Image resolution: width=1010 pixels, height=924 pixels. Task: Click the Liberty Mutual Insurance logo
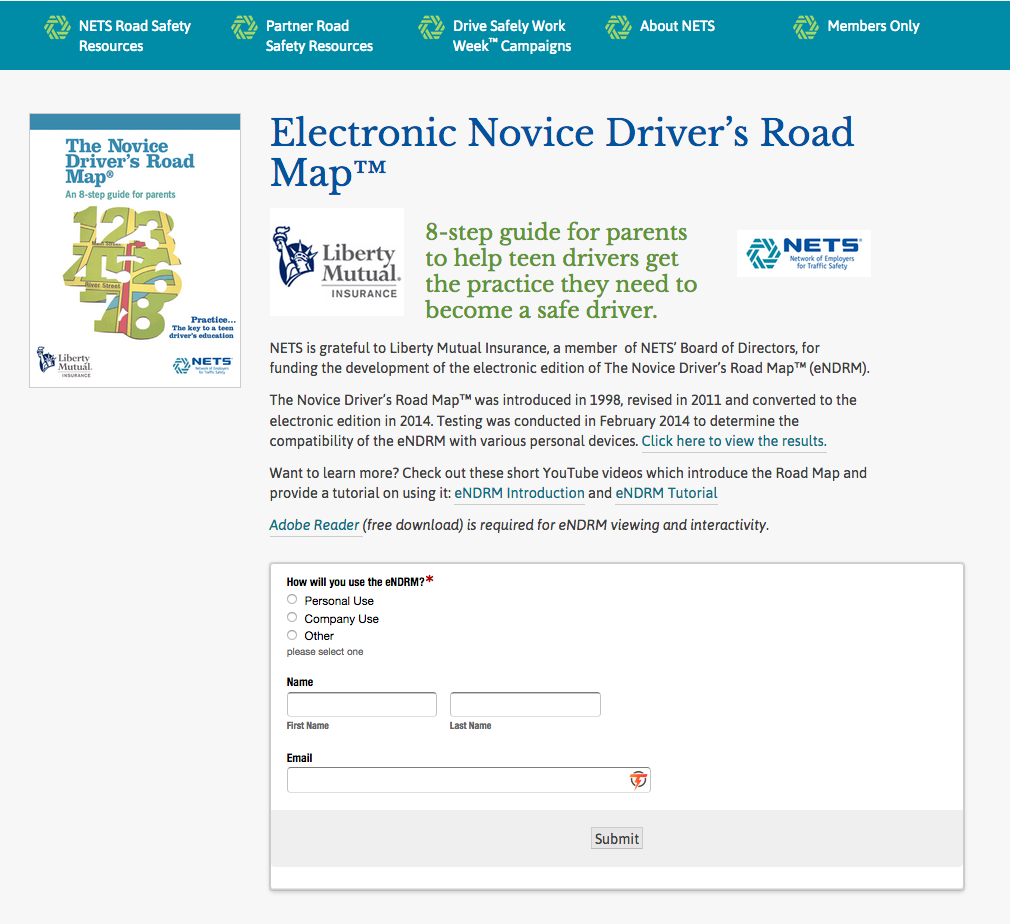coord(337,262)
